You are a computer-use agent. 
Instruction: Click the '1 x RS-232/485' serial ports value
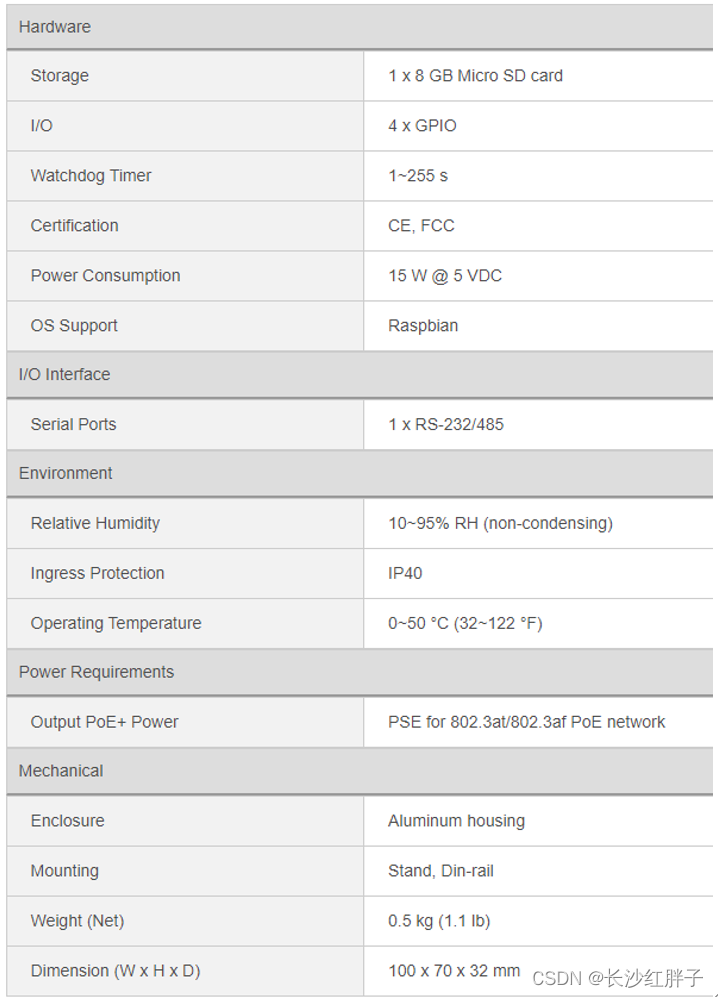tap(446, 424)
